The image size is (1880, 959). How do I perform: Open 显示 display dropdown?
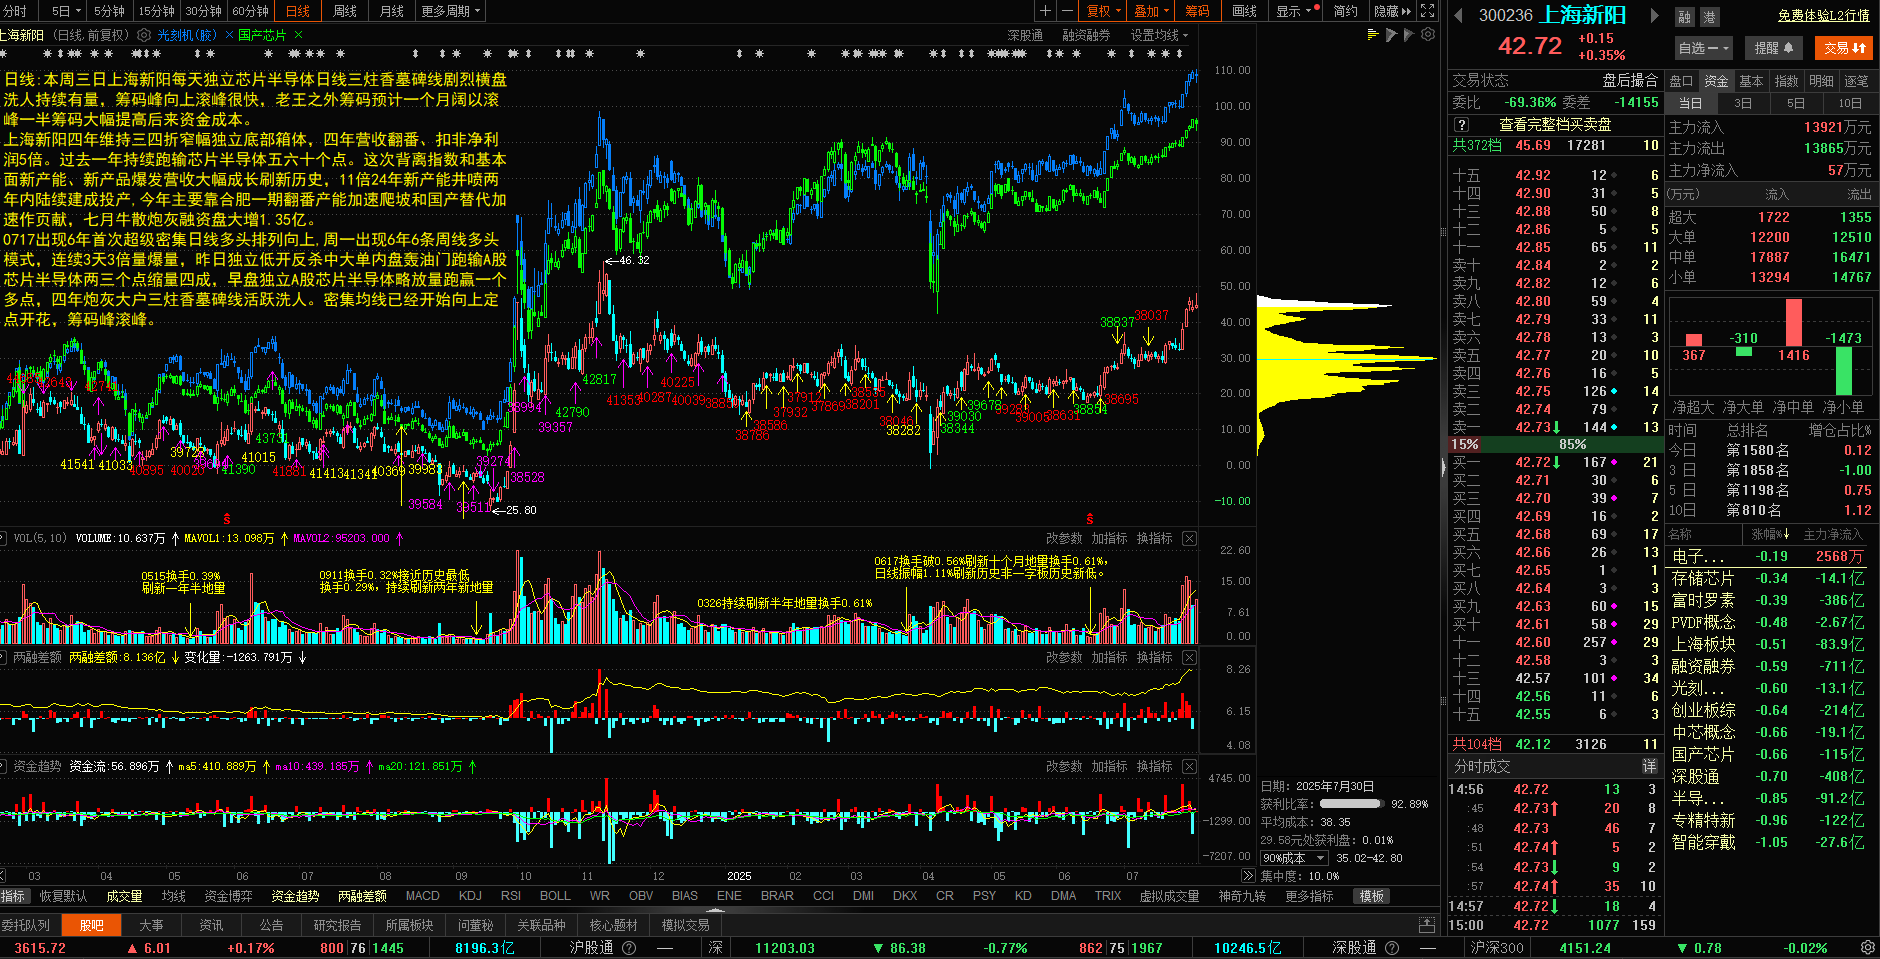pos(1293,11)
